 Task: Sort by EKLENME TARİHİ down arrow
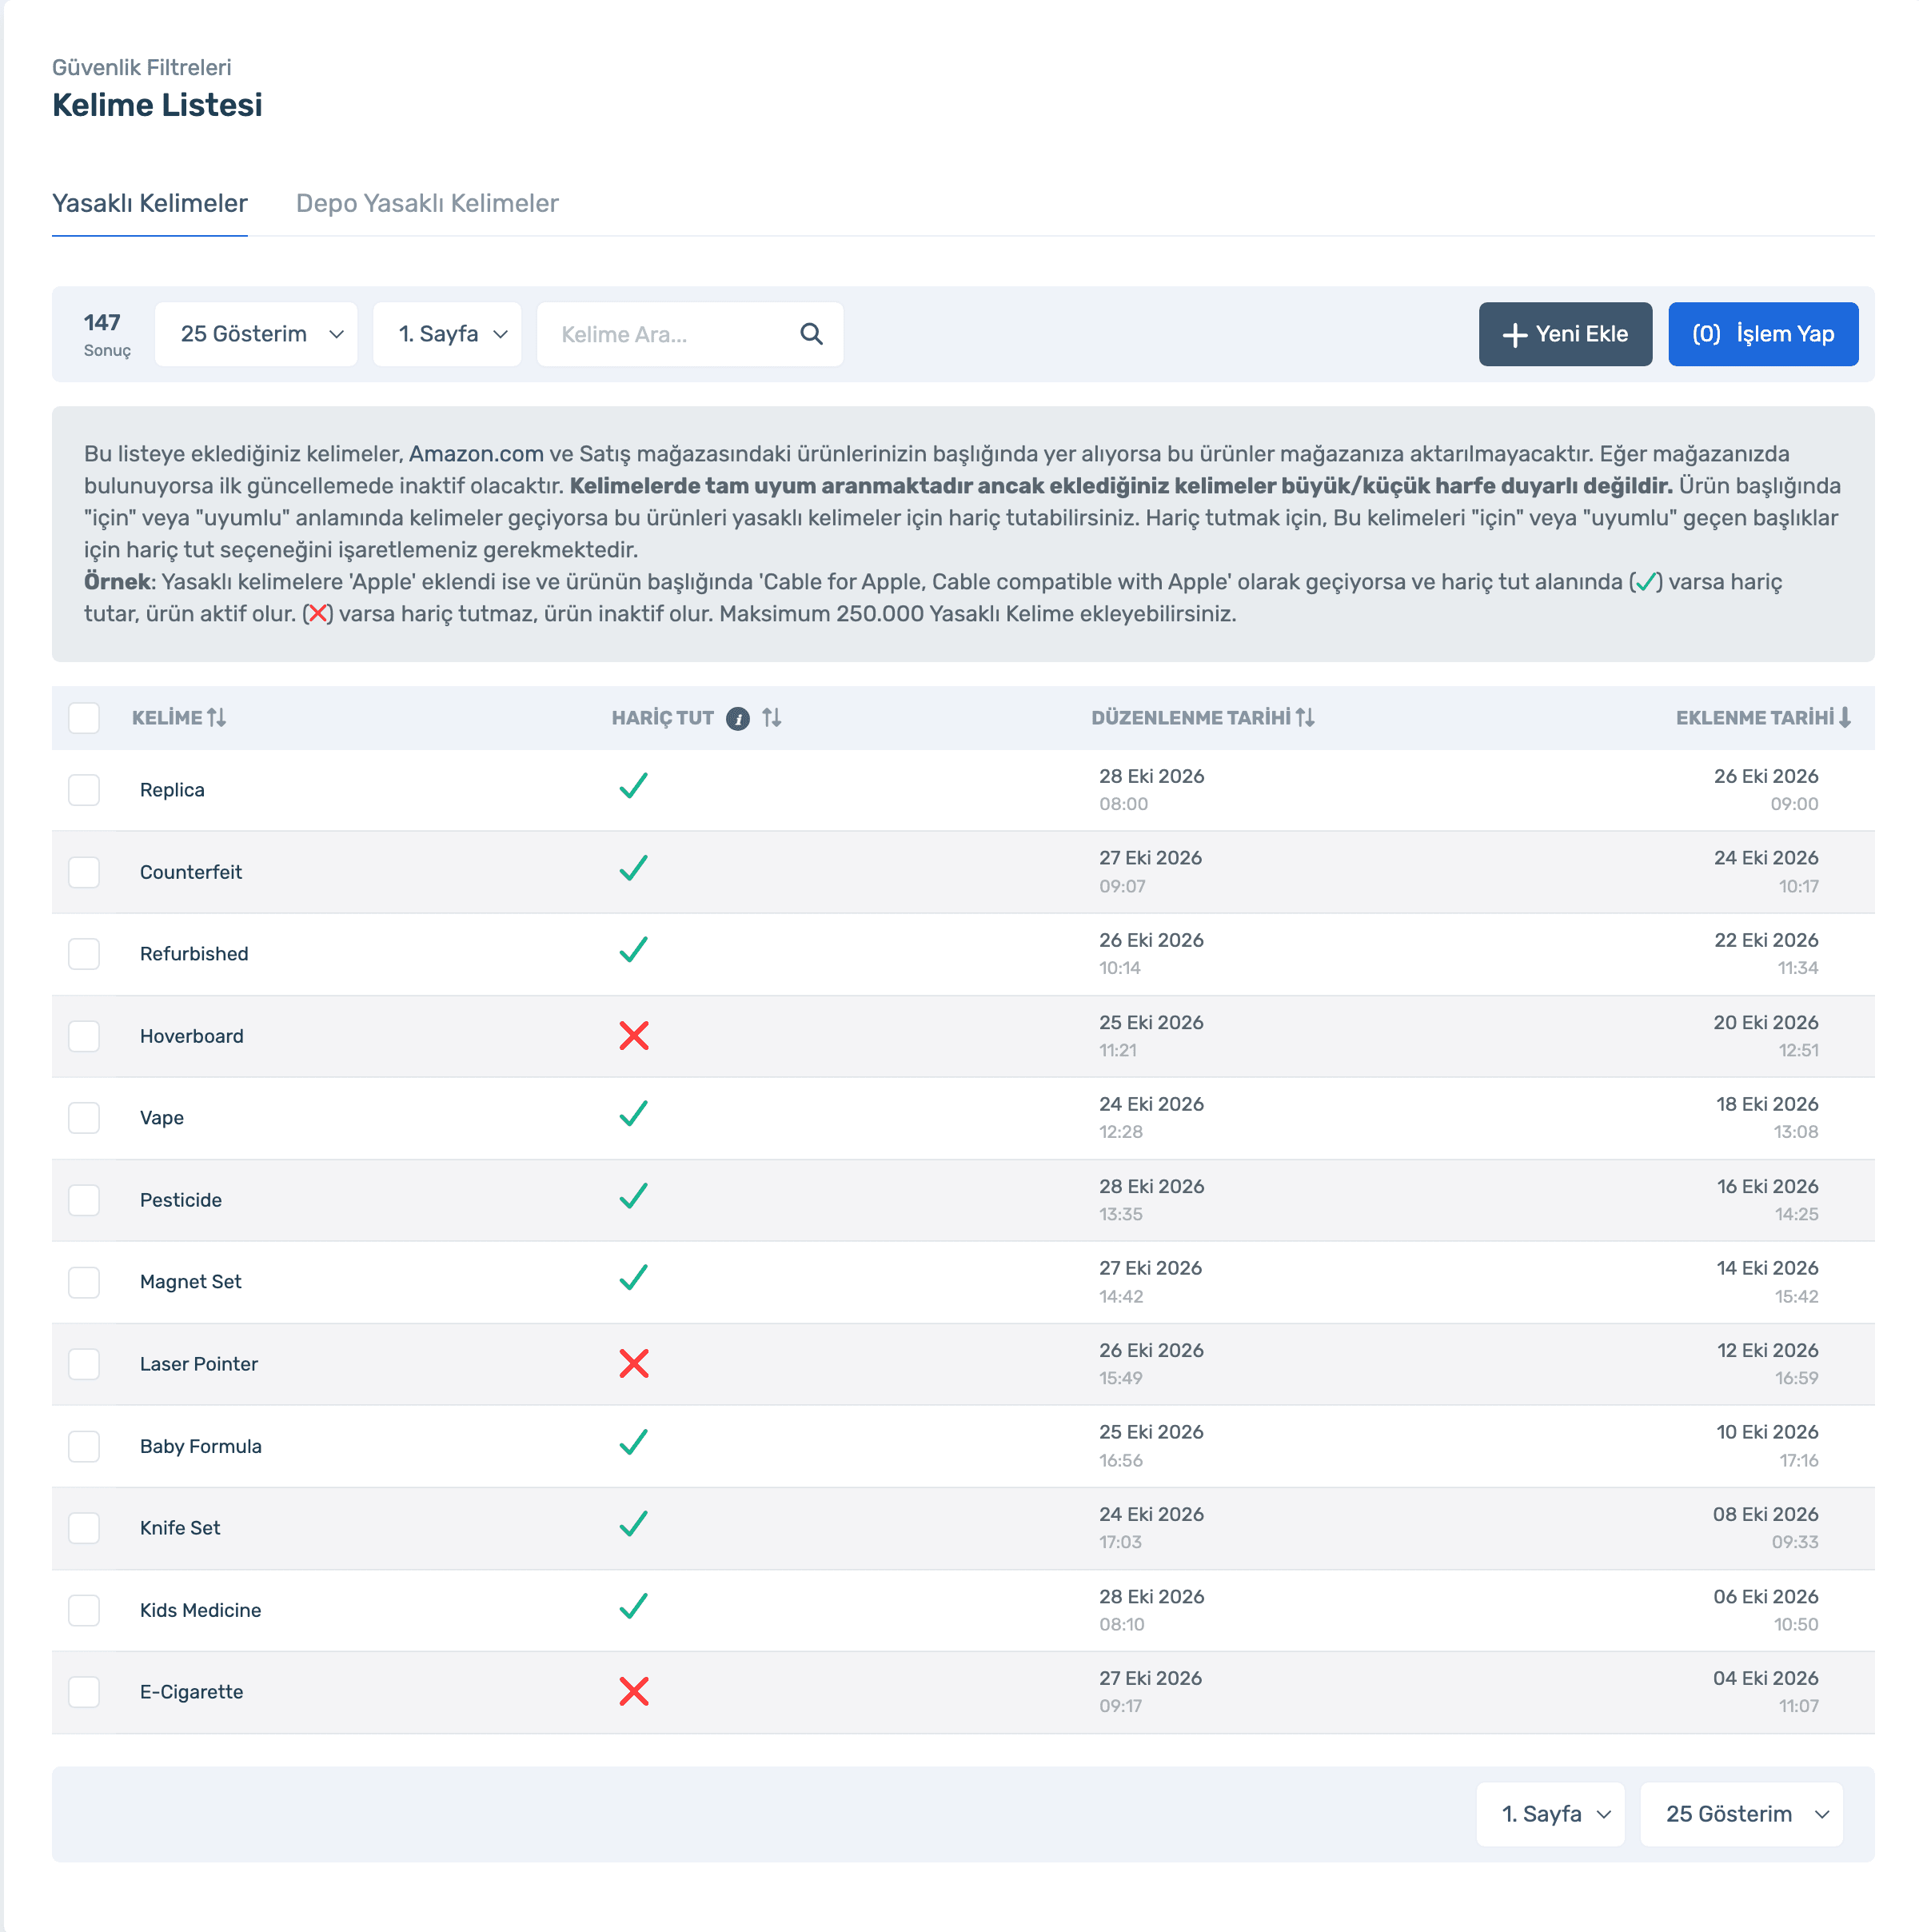pos(1845,717)
